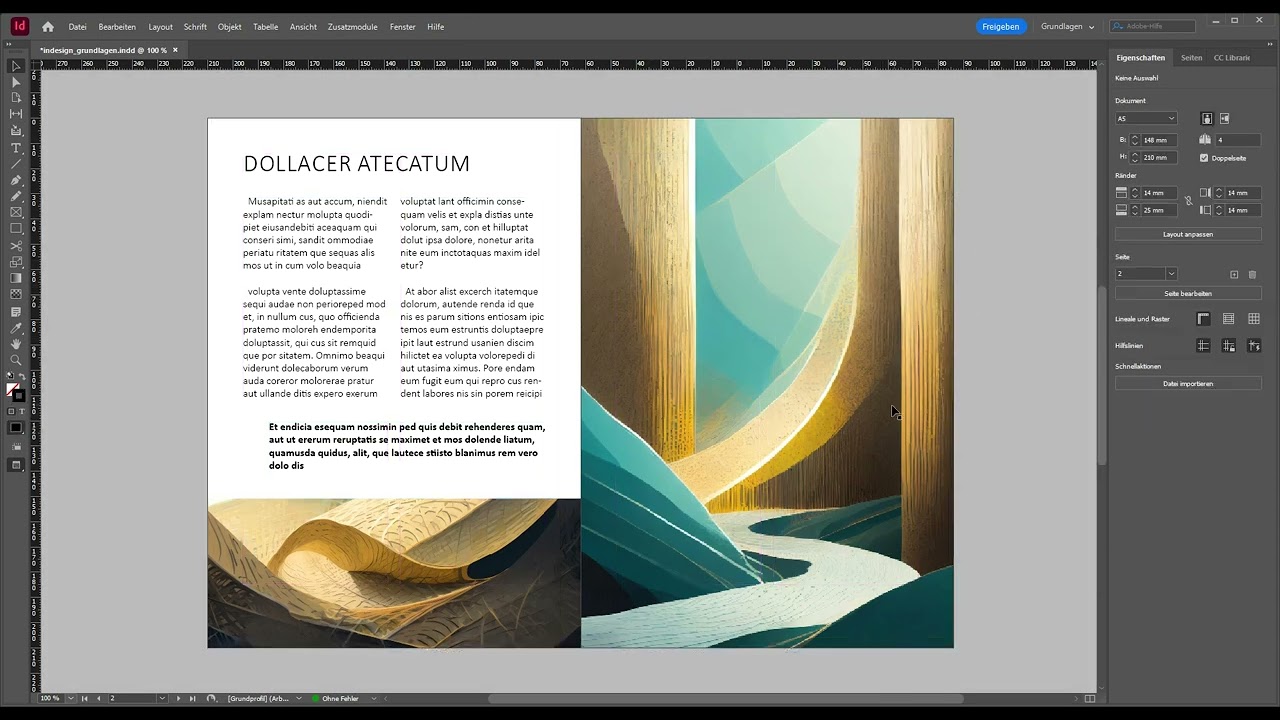Select the Direct Selection tool
1280x720 pixels.
click(x=16, y=82)
